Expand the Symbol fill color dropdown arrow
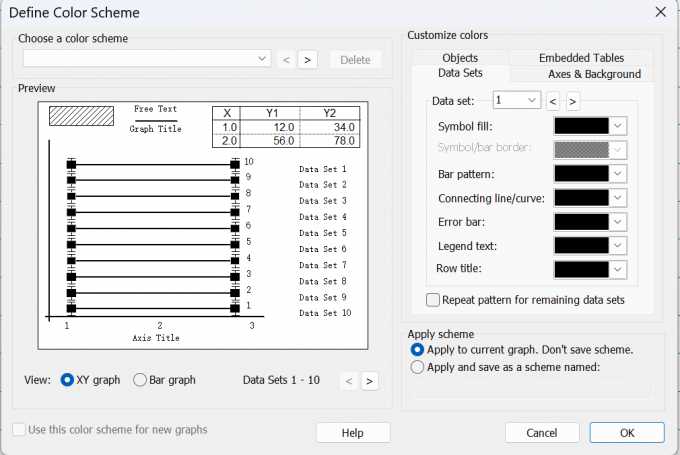The width and height of the screenshot is (680, 455). click(618, 126)
